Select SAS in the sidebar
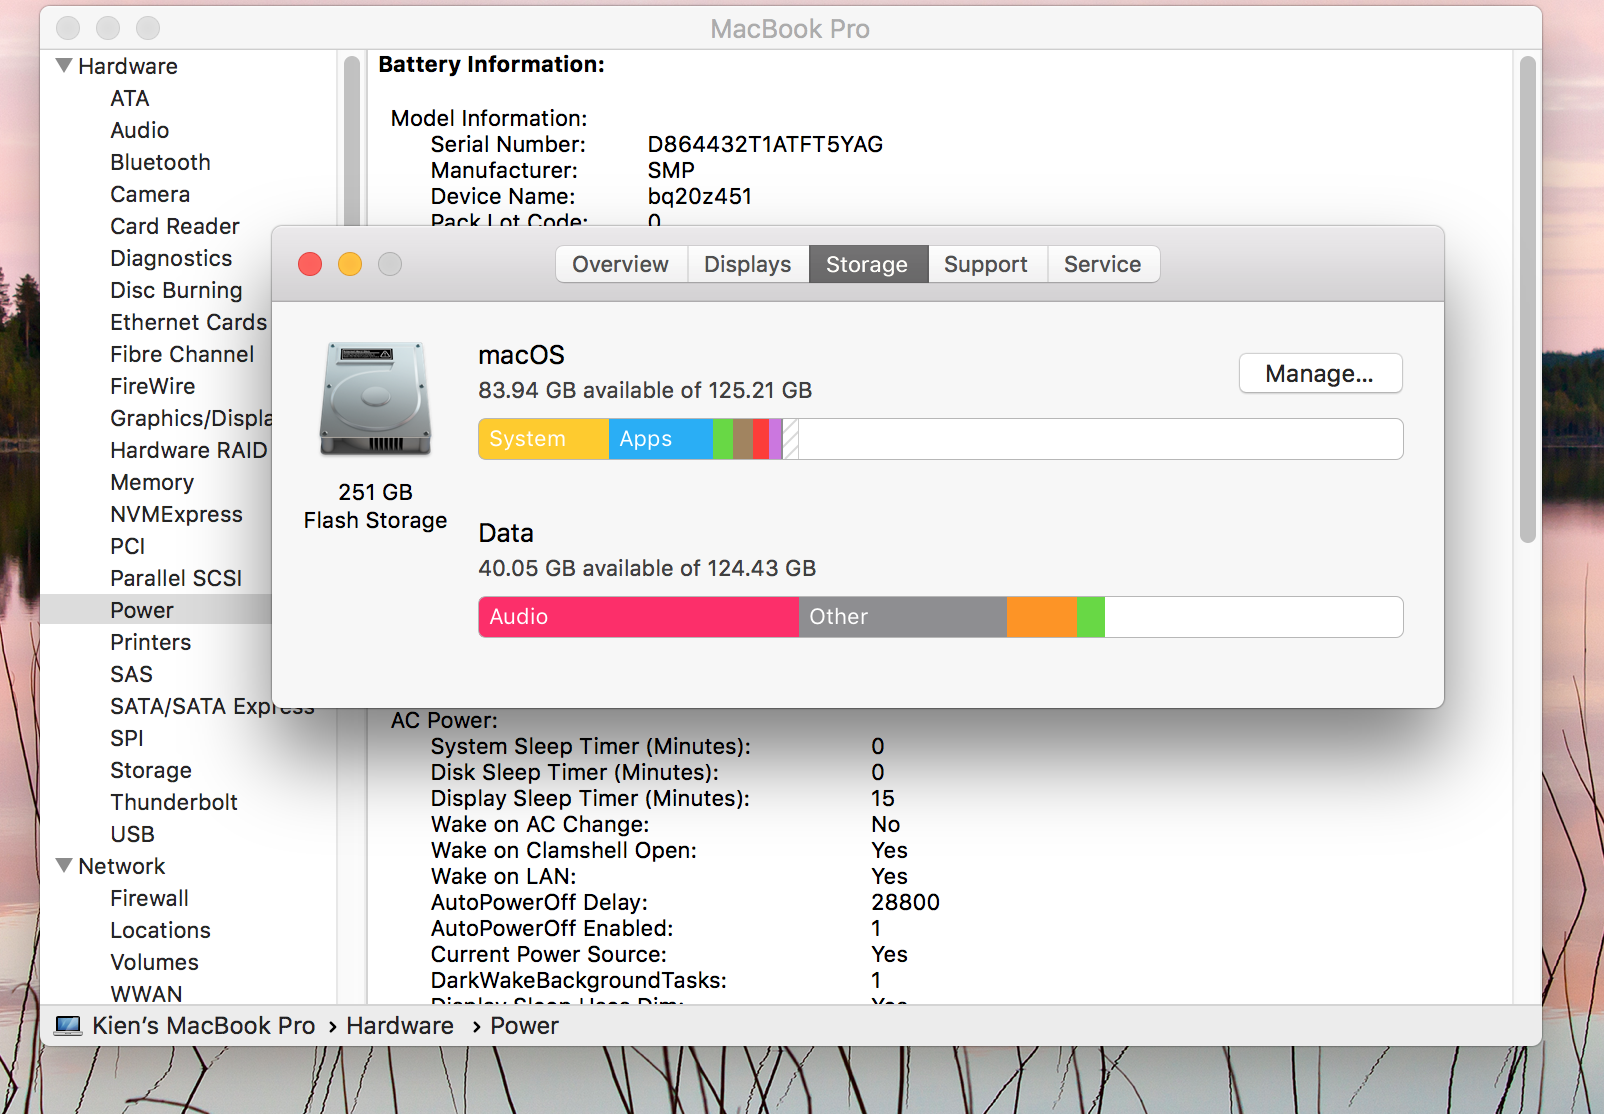The width and height of the screenshot is (1604, 1114). (132, 674)
